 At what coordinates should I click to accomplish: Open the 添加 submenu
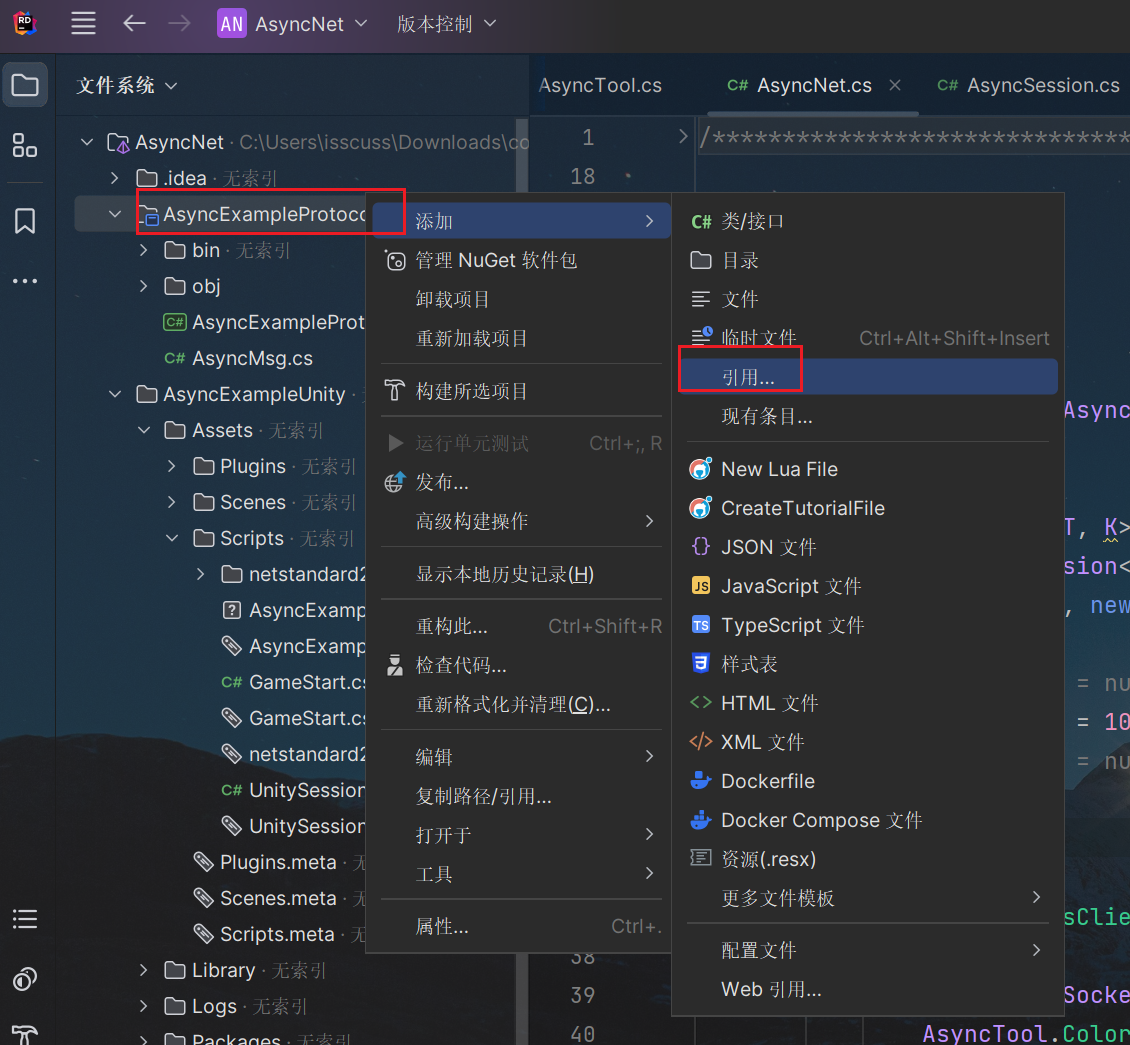tap(521, 221)
